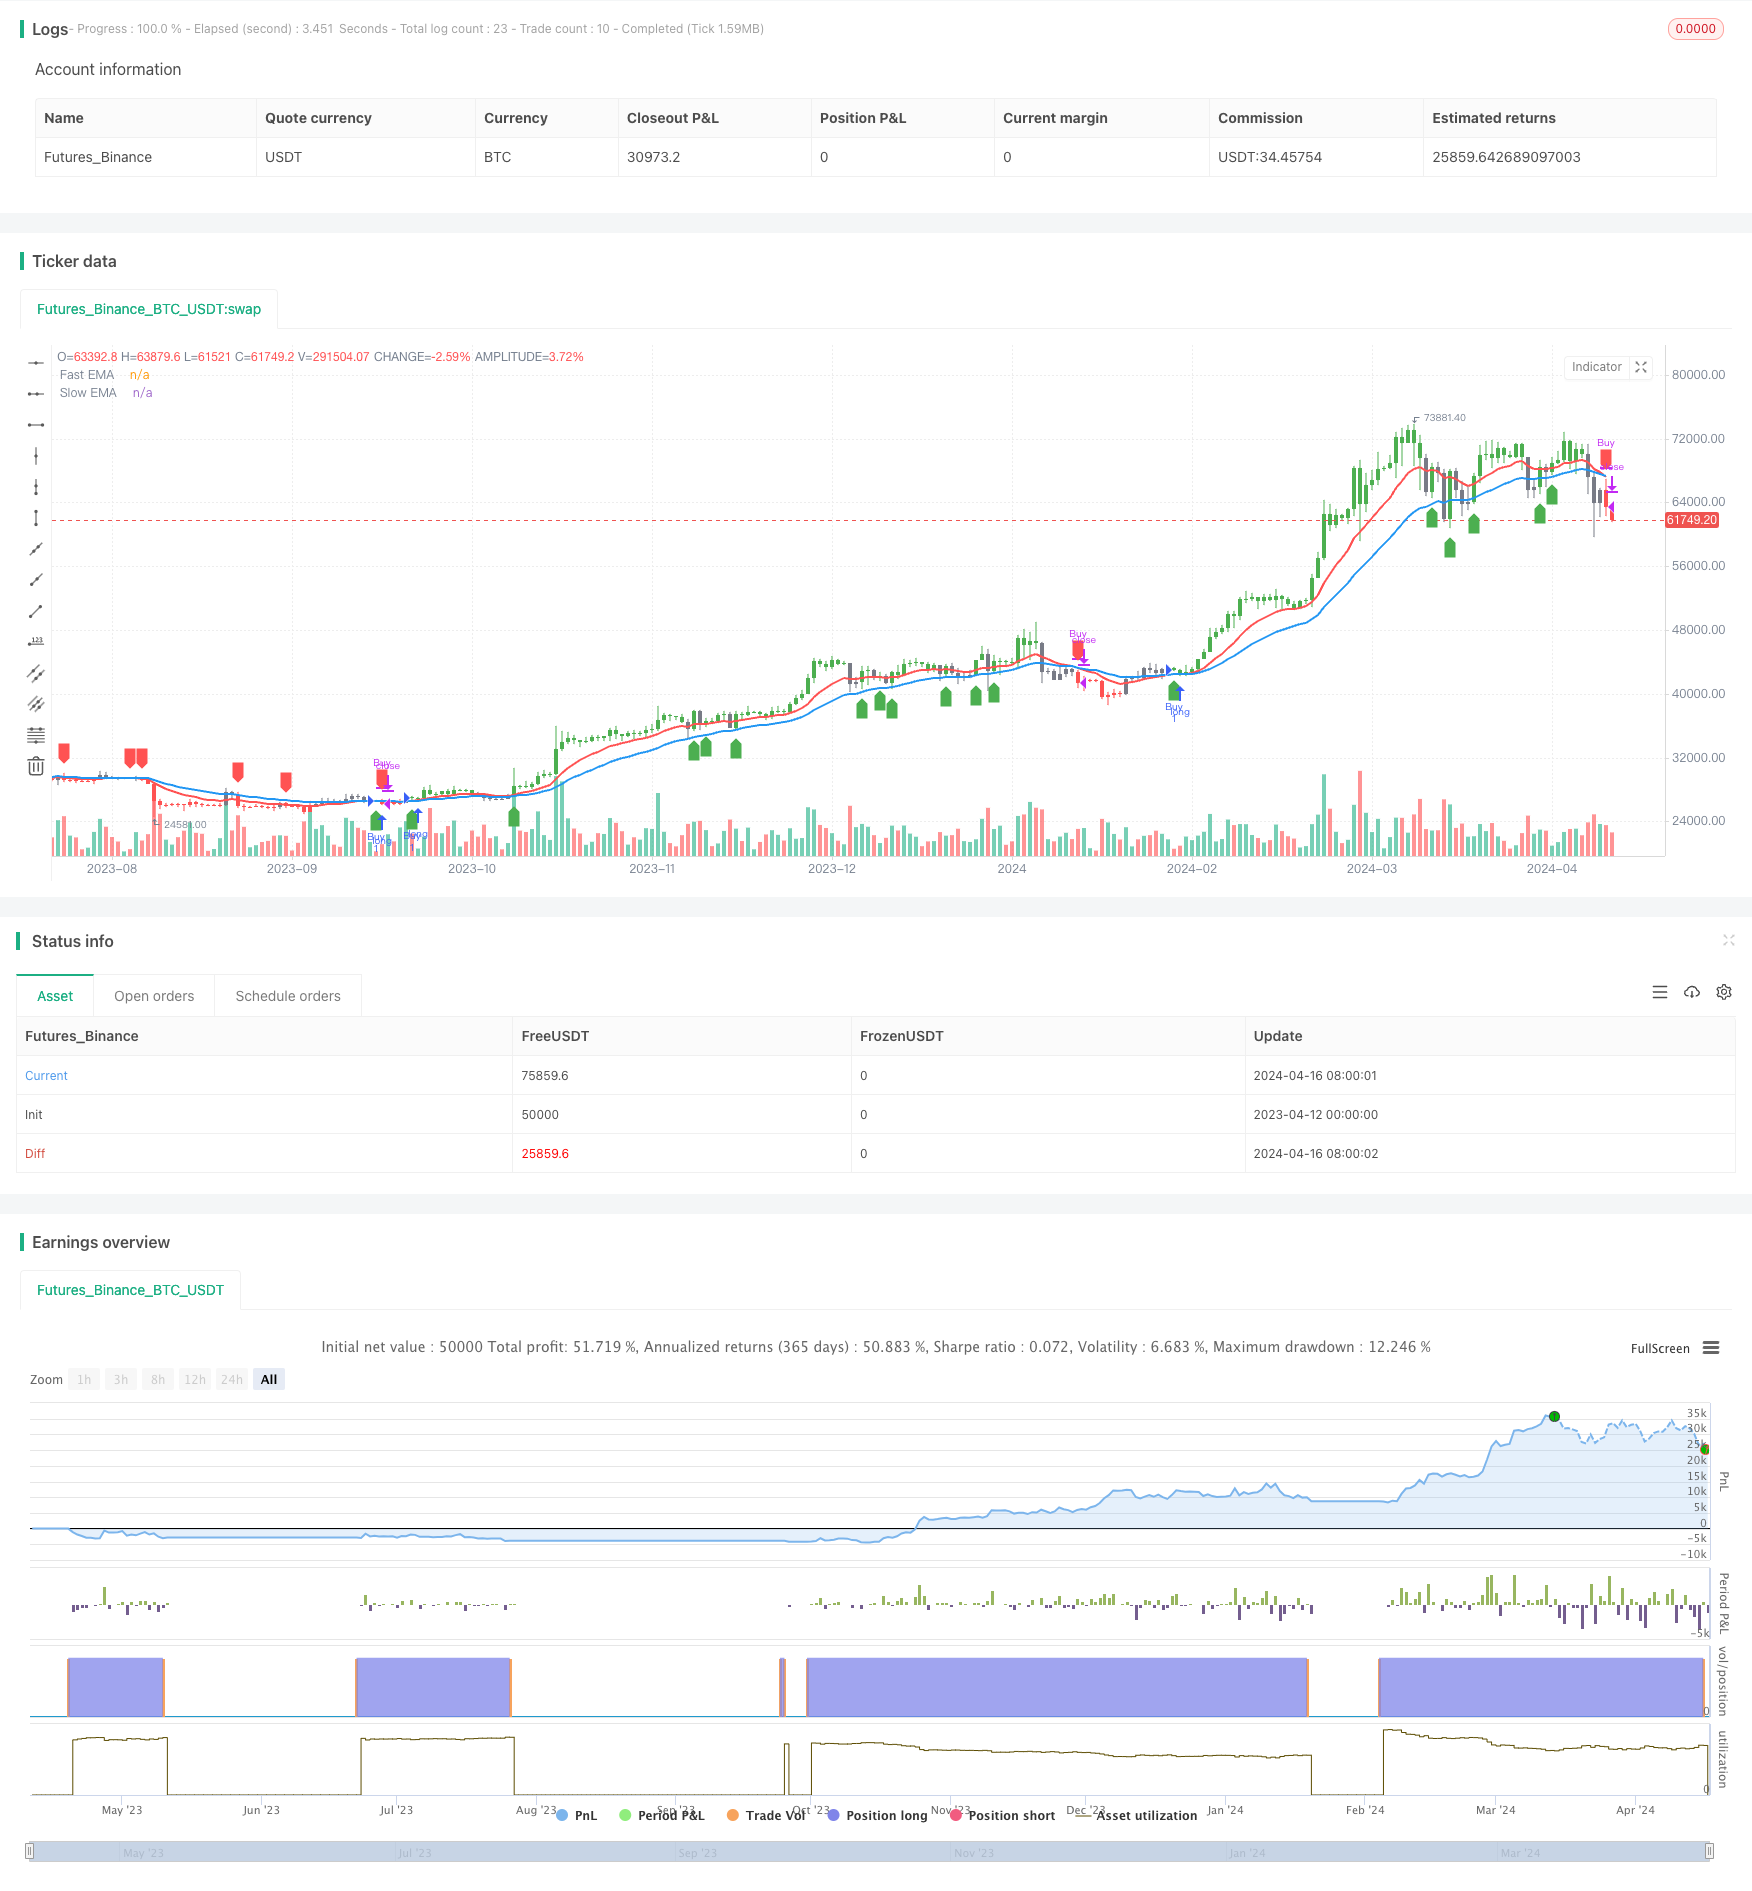Click FullScreen on the earnings overview chart
The width and height of the screenshot is (1752, 1891).
[1660, 1348]
